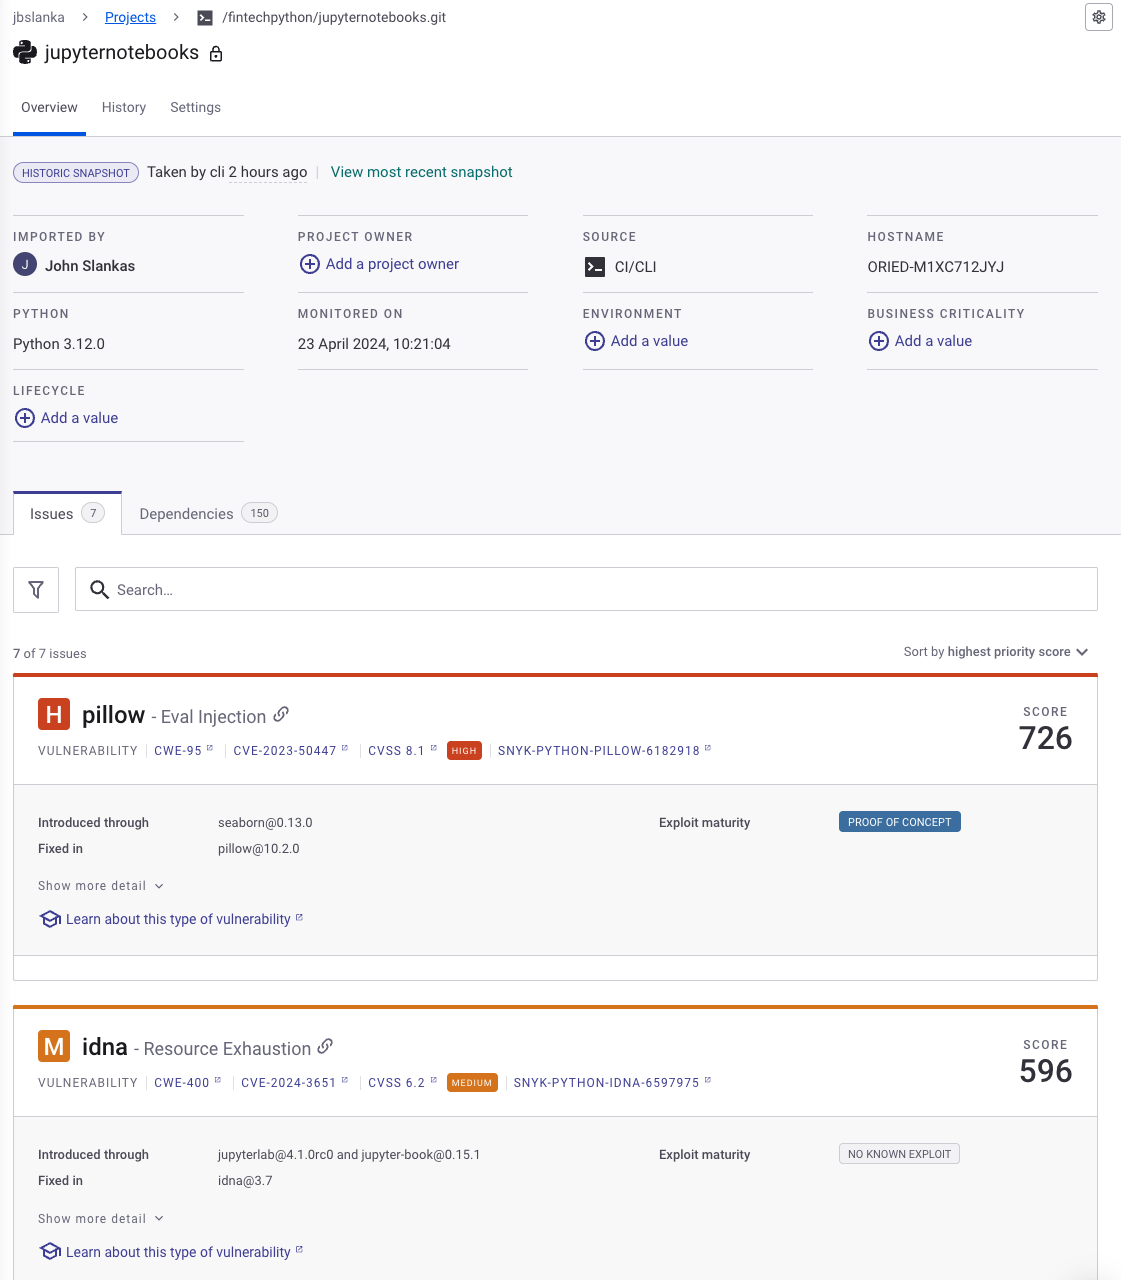Switch to the Dependencies tab
Viewport: 1121px width, 1280px height.
(x=186, y=513)
